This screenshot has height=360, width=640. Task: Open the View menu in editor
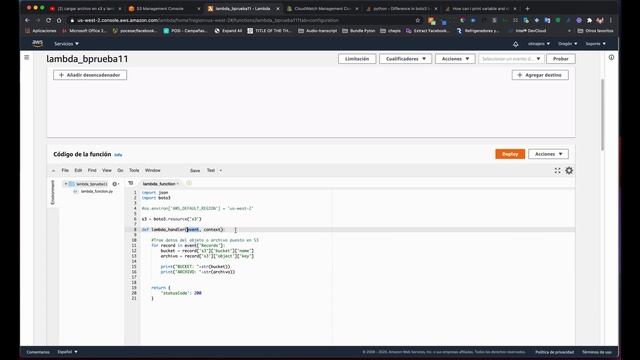tap(107, 170)
